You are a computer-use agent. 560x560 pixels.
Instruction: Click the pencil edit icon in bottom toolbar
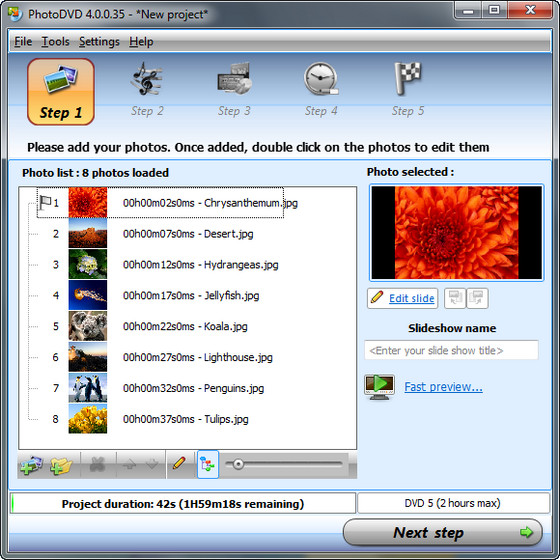tap(179, 464)
